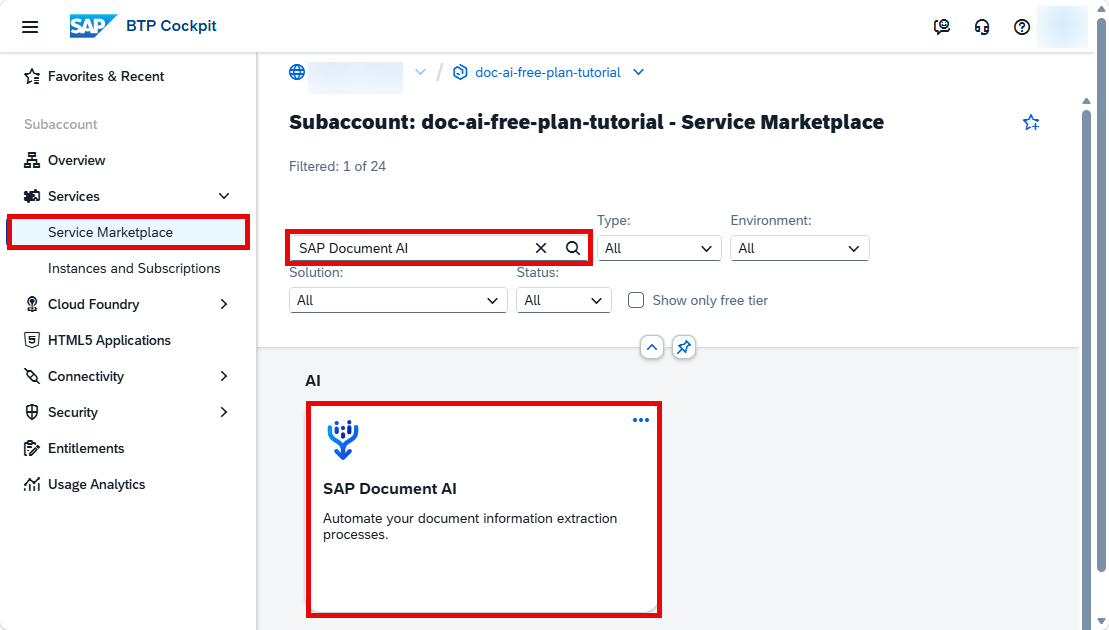1109x630 pixels.
Task: Click the SAP Document AI service logo
Action: point(343,440)
